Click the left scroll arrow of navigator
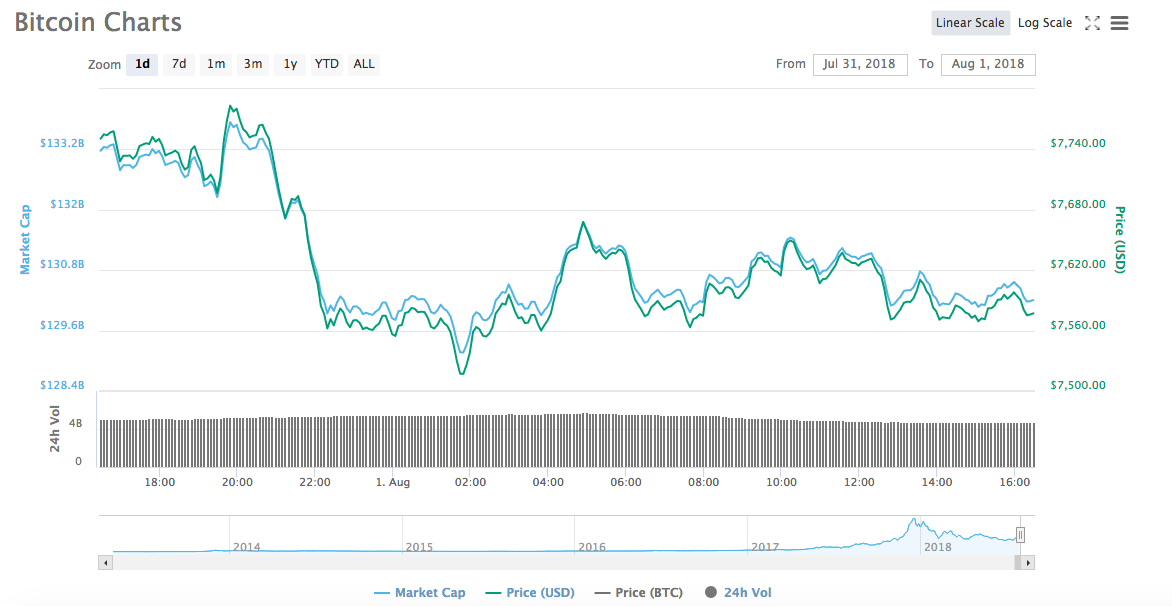Image resolution: width=1172 pixels, height=606 pixels. tap(105, 563)
